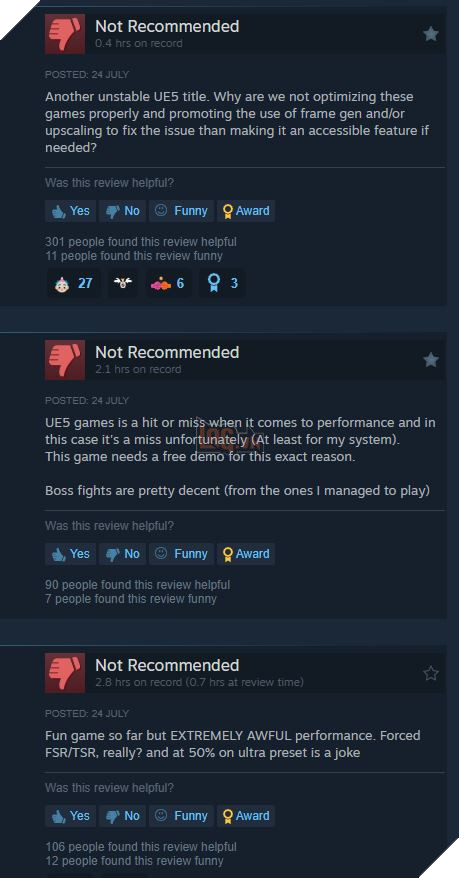Mark the hit or miss review as Funny
This screenshot has width=459, height=878.
181,554
